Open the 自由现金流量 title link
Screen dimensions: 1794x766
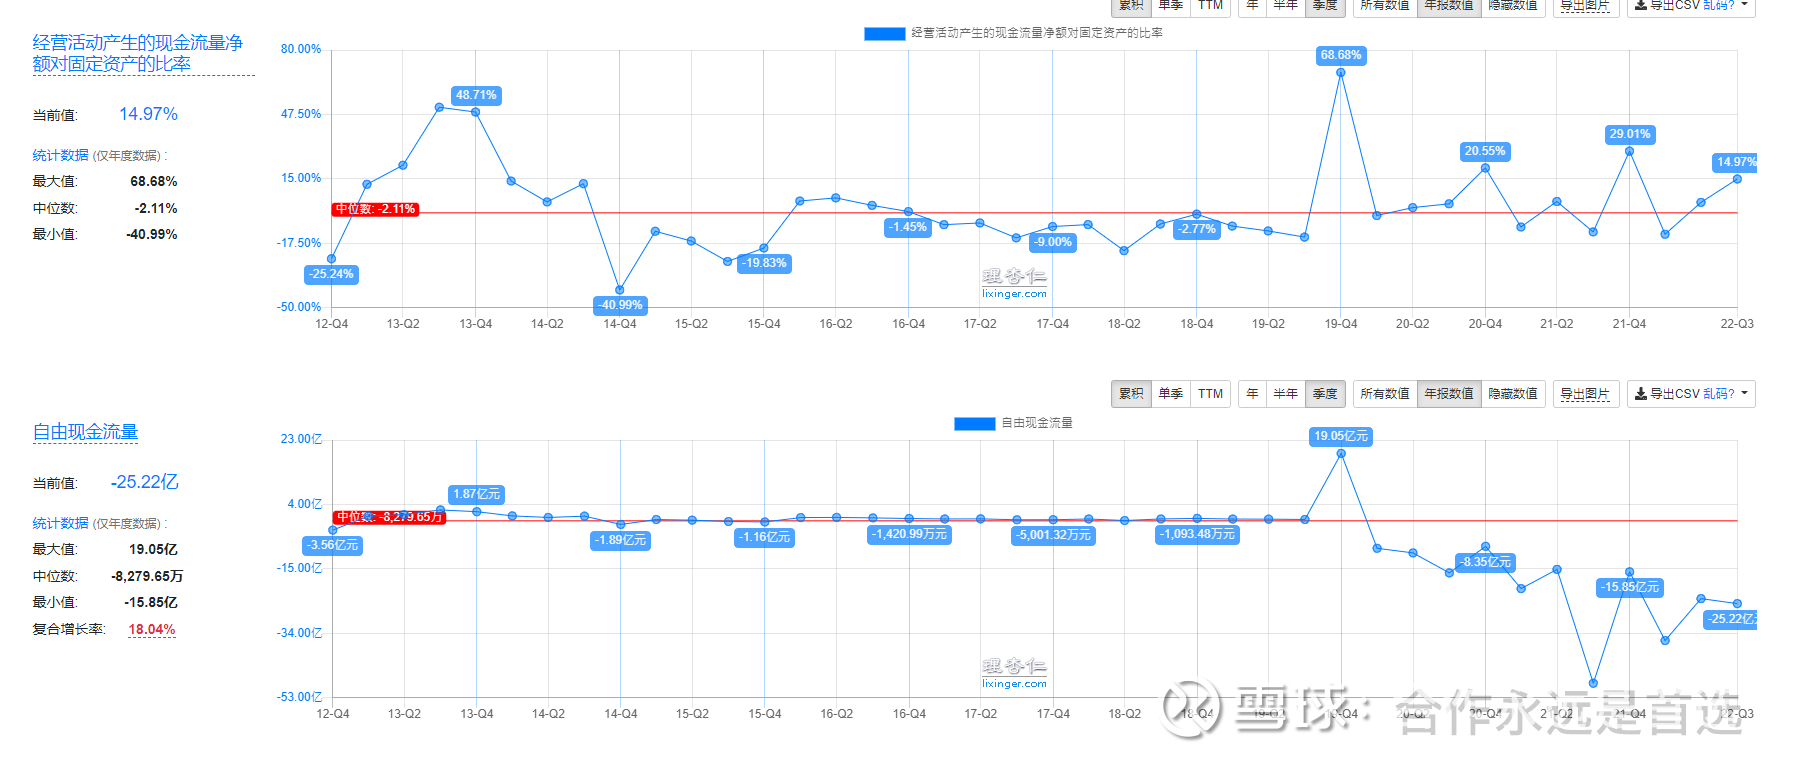coord(85,432)
